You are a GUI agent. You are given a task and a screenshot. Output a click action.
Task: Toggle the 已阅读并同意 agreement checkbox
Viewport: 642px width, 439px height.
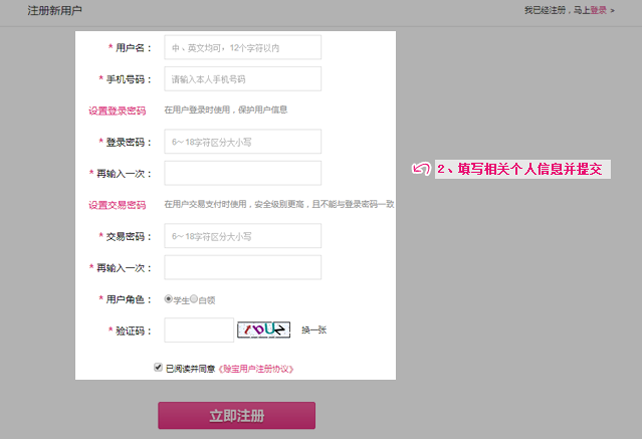pos(158,367)
